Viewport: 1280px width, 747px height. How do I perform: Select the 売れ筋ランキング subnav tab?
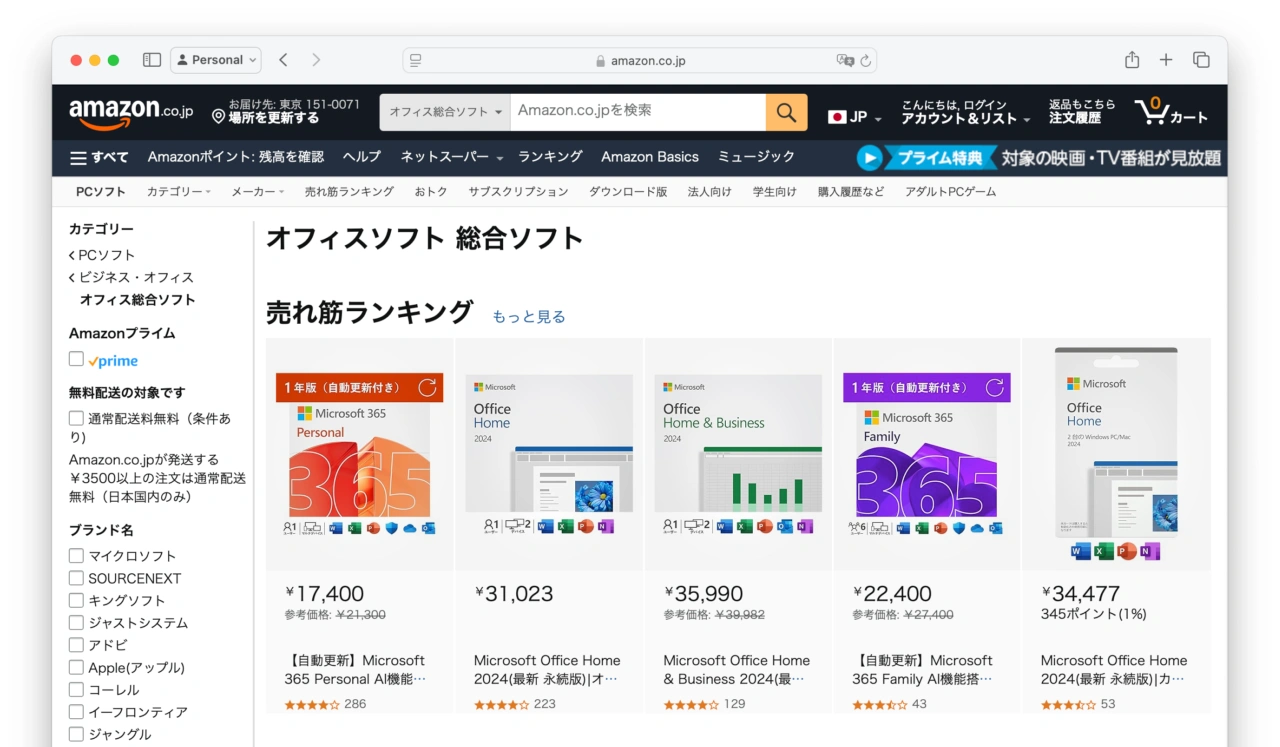point(349,192)
